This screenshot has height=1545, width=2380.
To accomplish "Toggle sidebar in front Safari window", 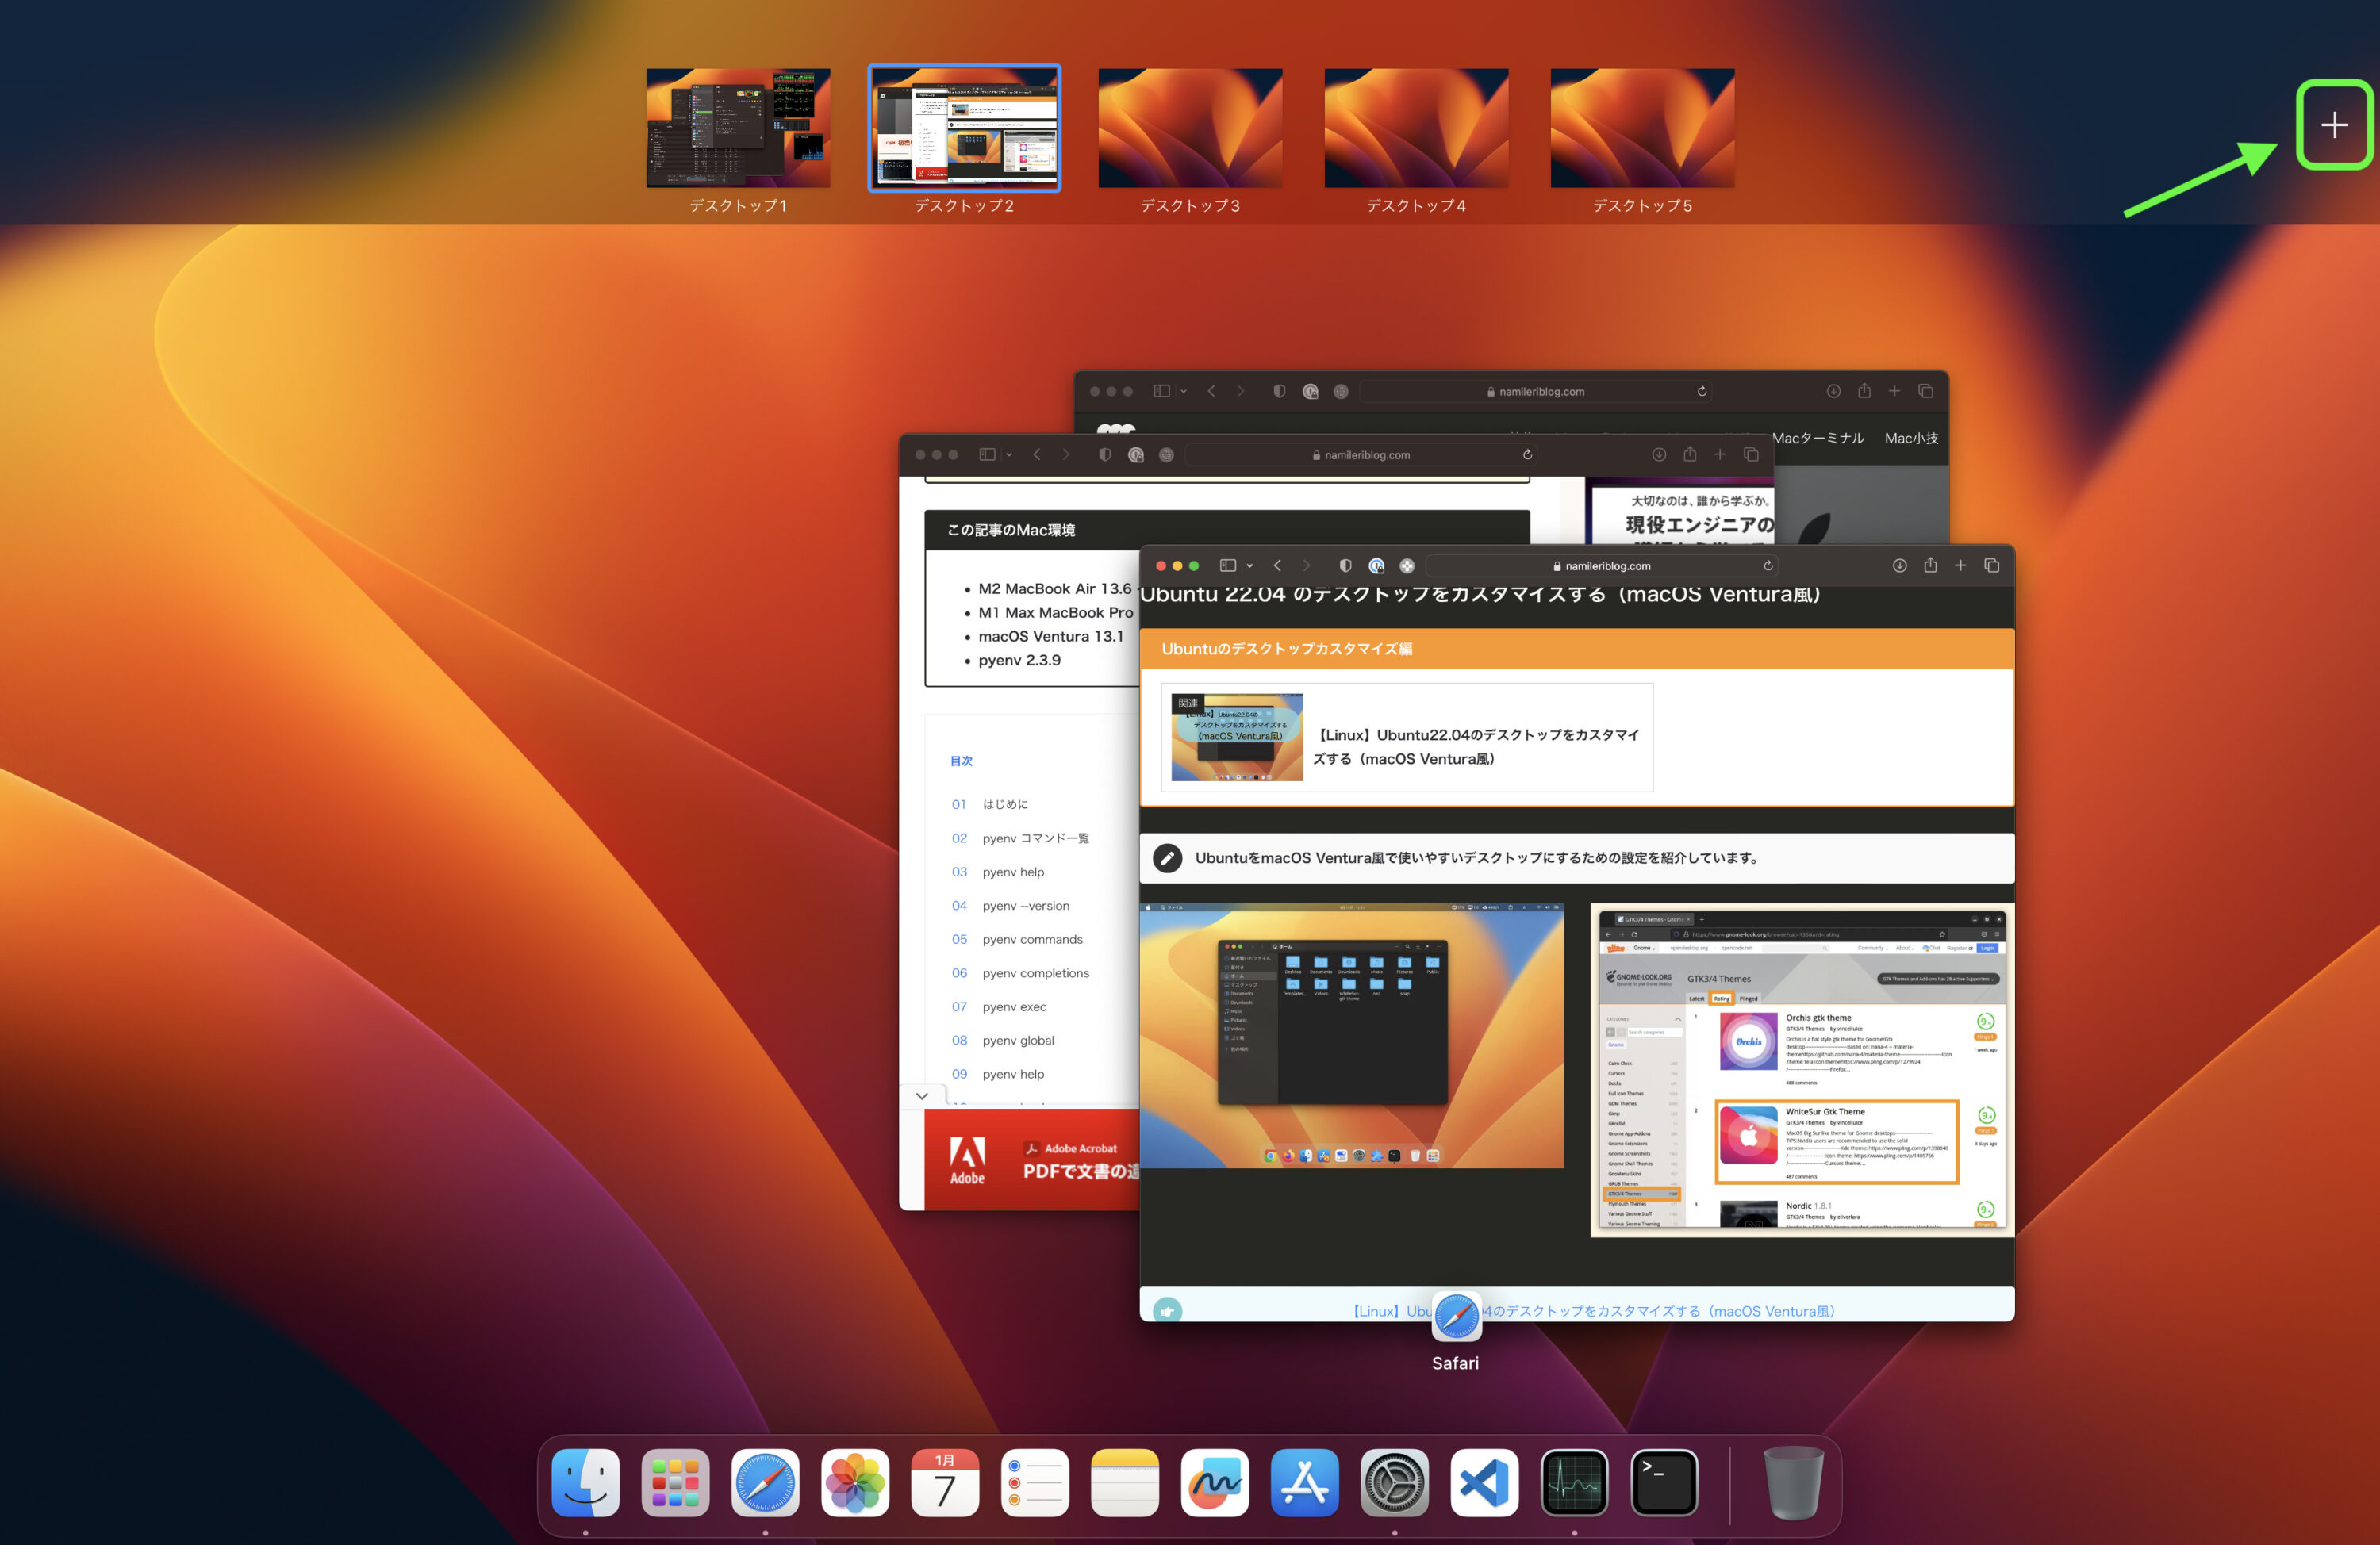I will pyautogui.click(x=1228, y=566).
